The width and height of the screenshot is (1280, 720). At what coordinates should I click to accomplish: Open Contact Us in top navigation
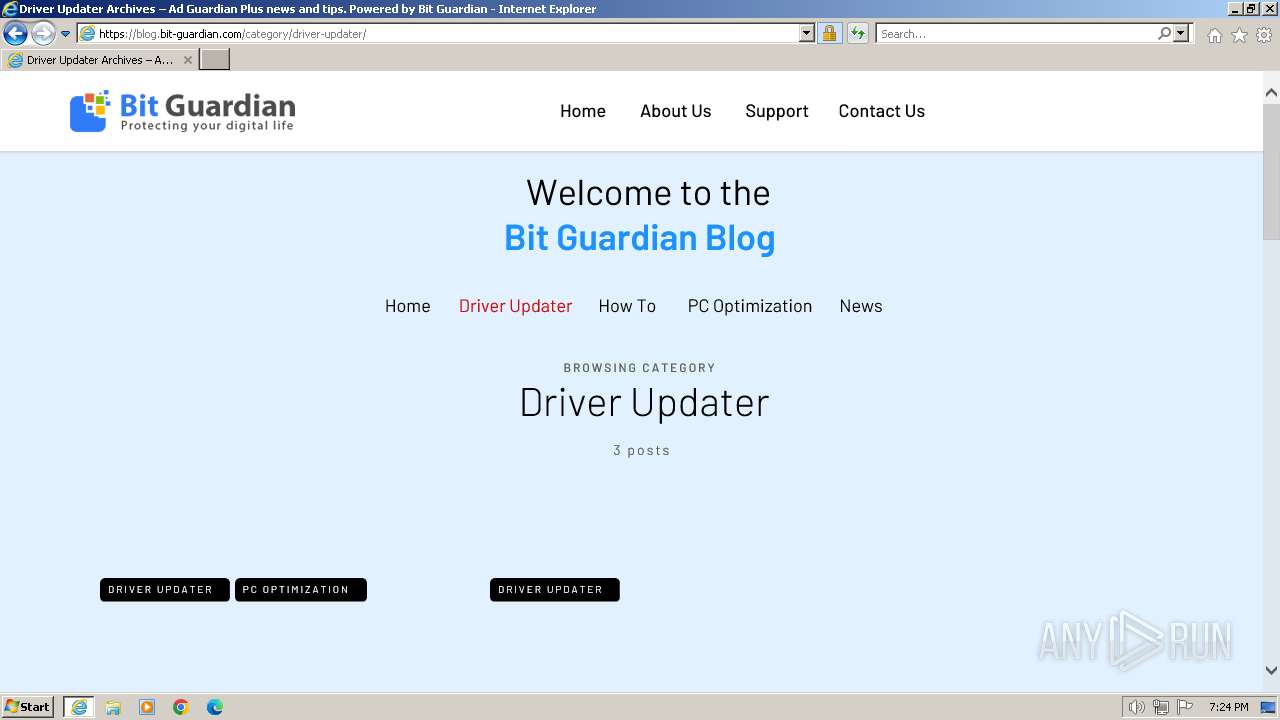point(882,111)
